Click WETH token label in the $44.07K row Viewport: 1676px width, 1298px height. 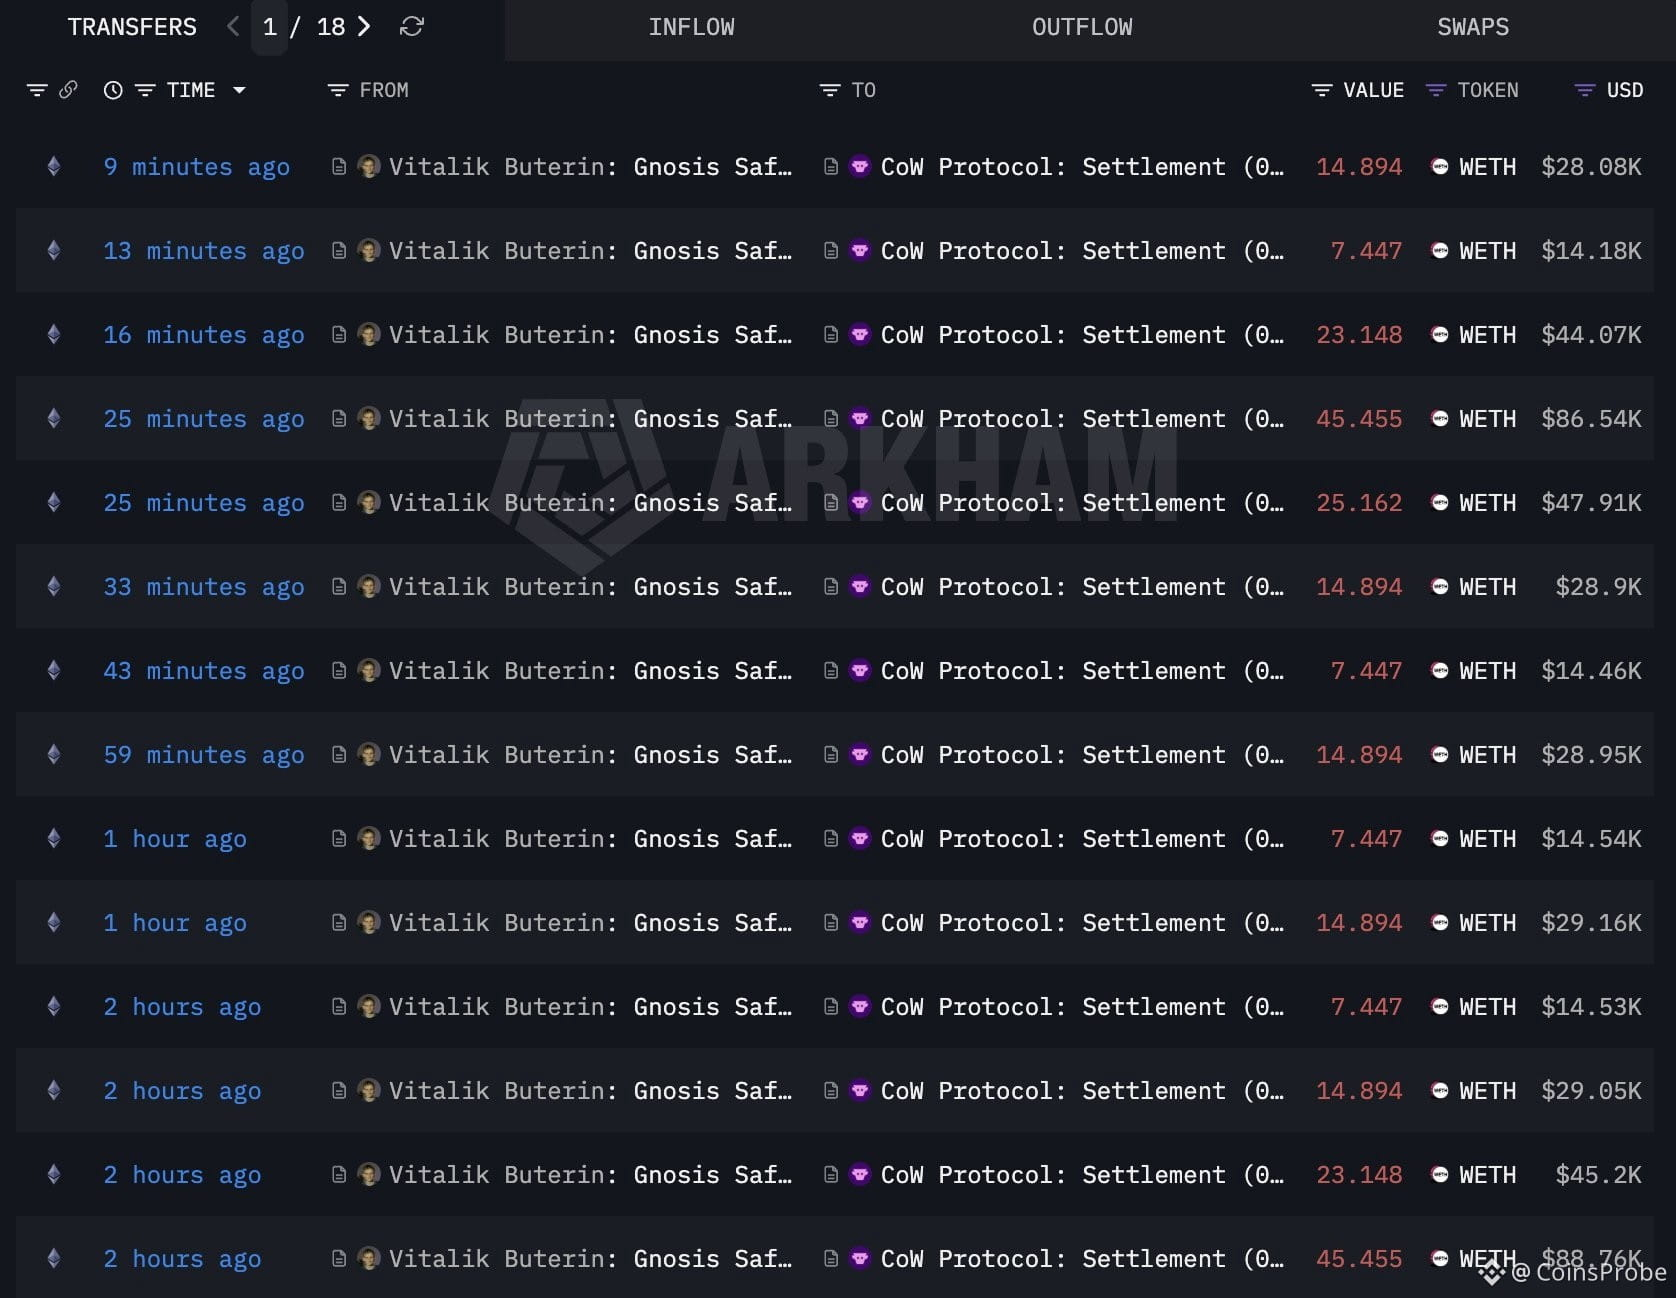[1487, 335]
